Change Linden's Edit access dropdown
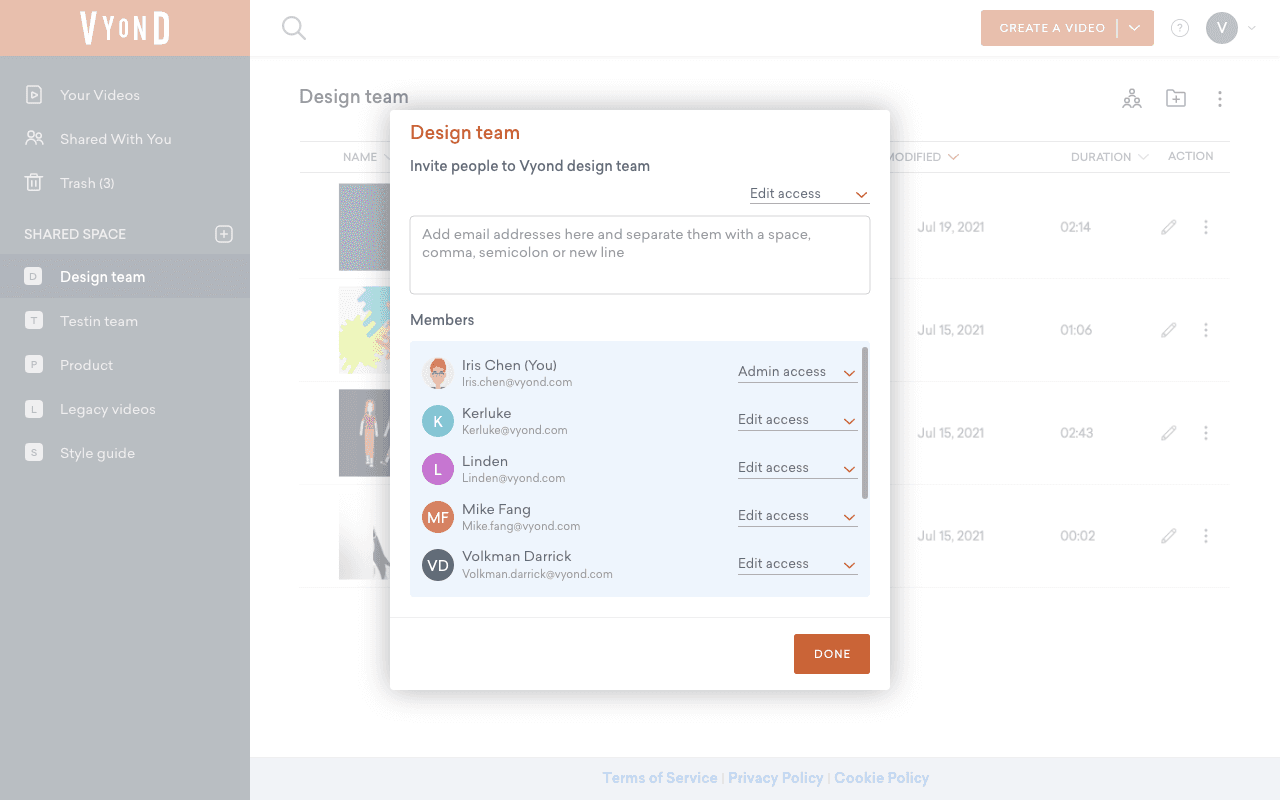 [798, 468]
